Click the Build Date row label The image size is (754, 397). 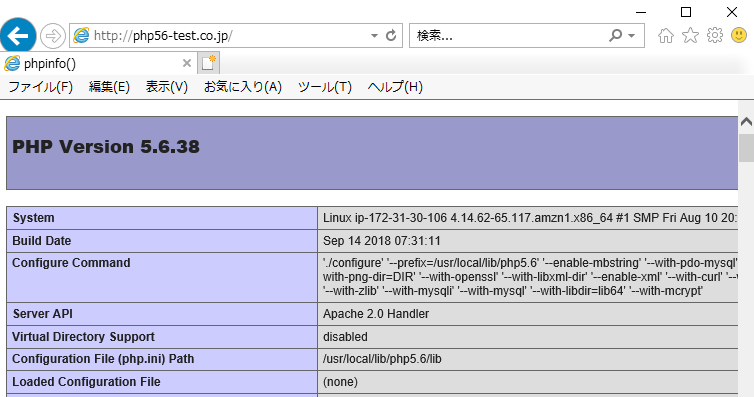pos(42,241)
